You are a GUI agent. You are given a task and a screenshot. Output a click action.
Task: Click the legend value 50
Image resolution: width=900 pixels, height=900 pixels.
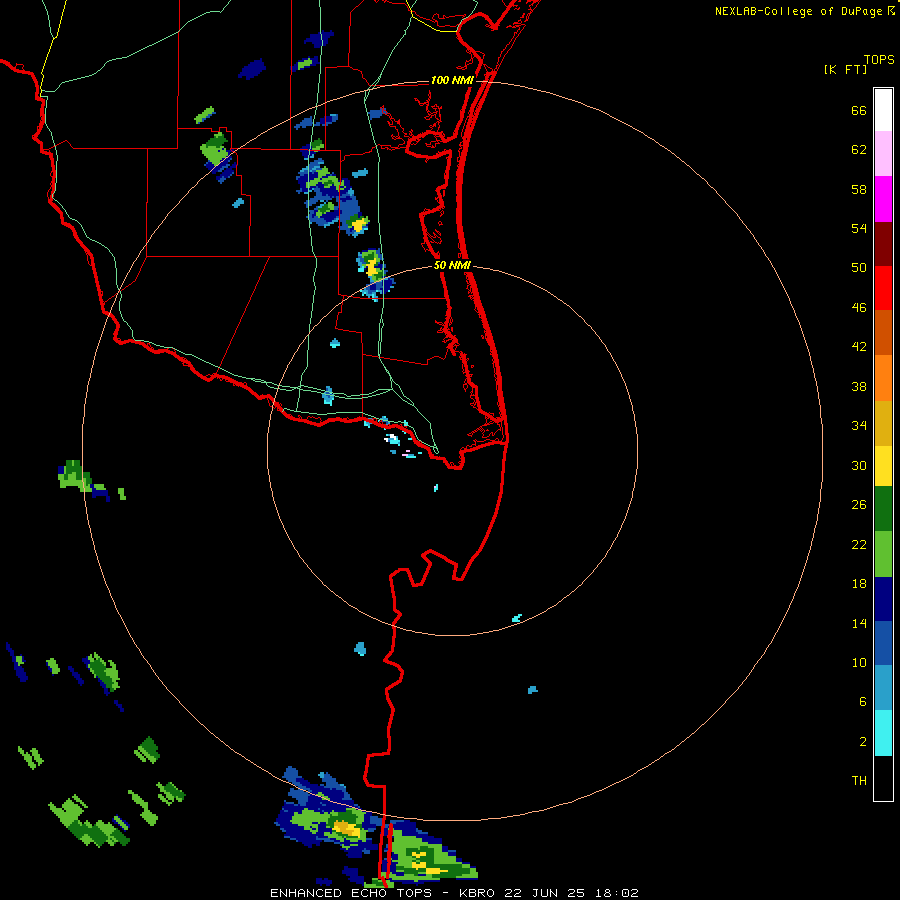pos(859,267)
